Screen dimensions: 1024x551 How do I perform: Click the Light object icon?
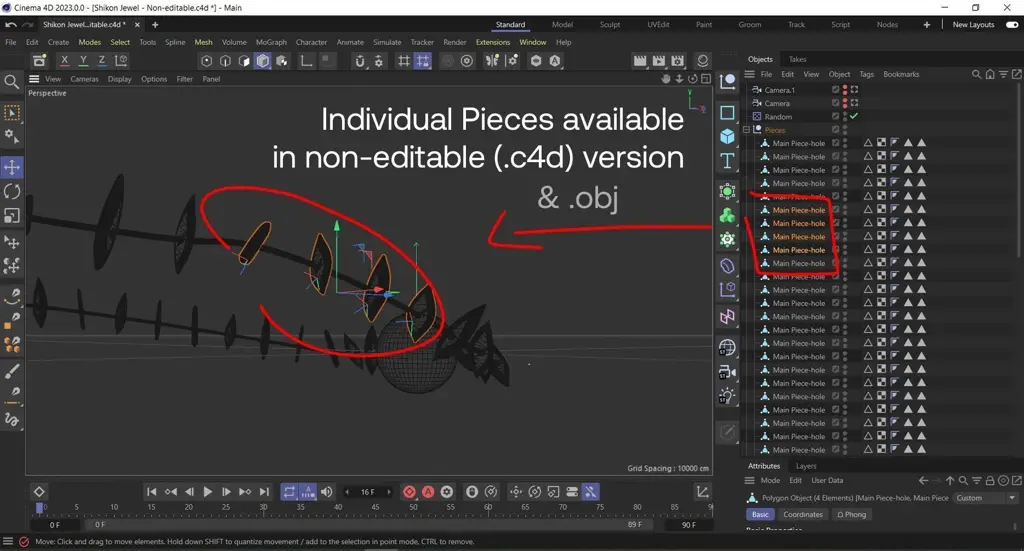click(727, 396)
